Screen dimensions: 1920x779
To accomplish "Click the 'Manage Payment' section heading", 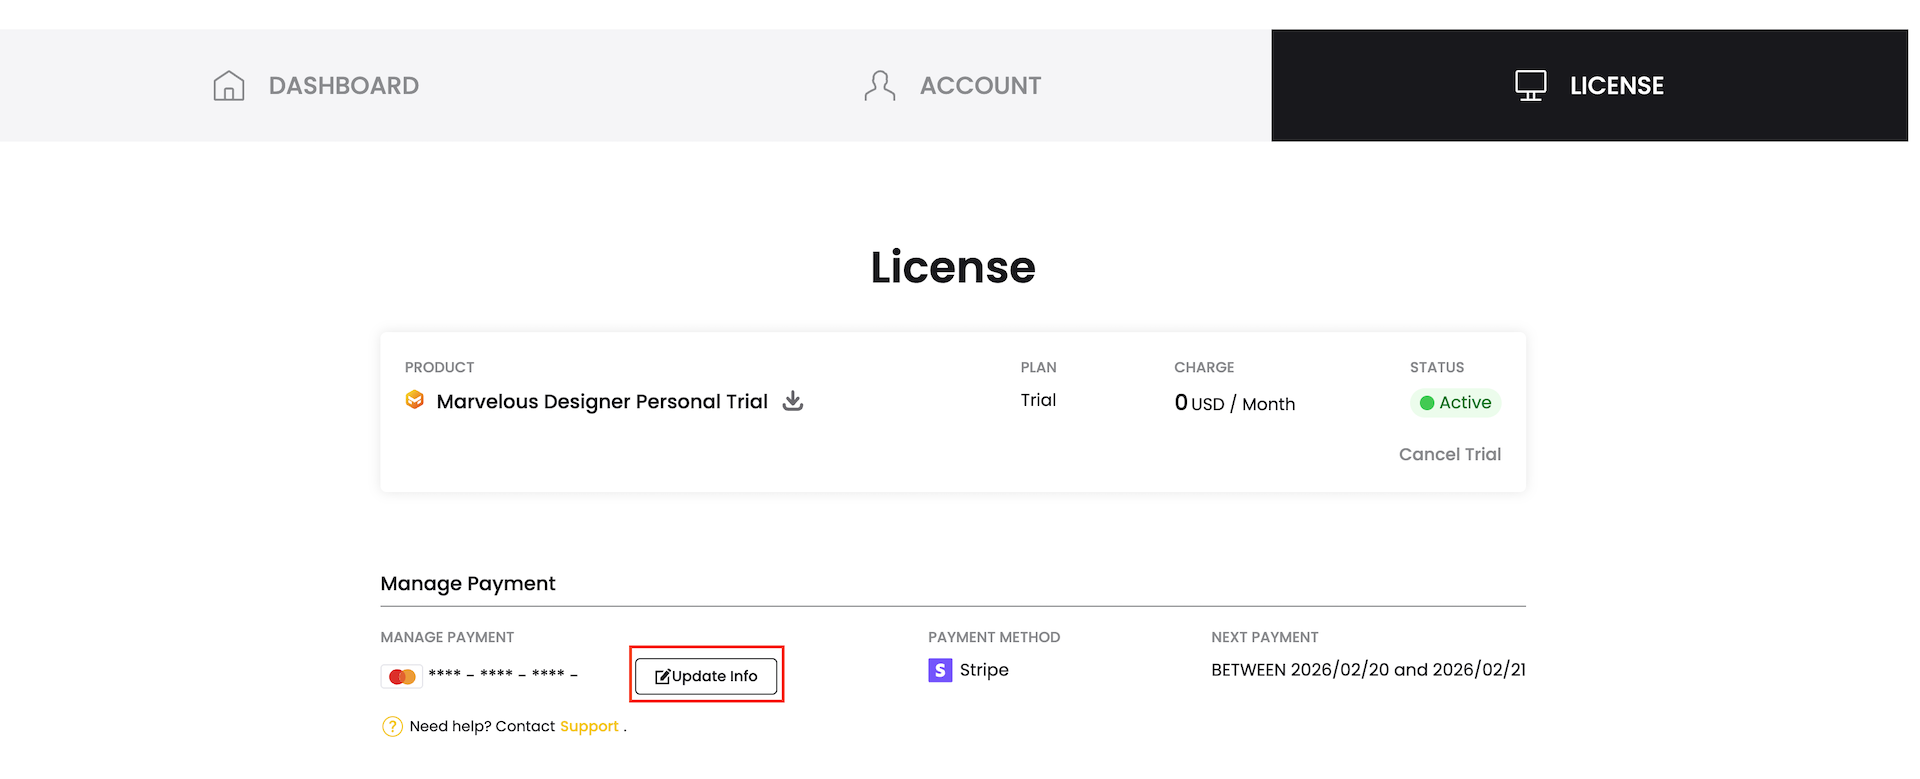I will (468, 584).
